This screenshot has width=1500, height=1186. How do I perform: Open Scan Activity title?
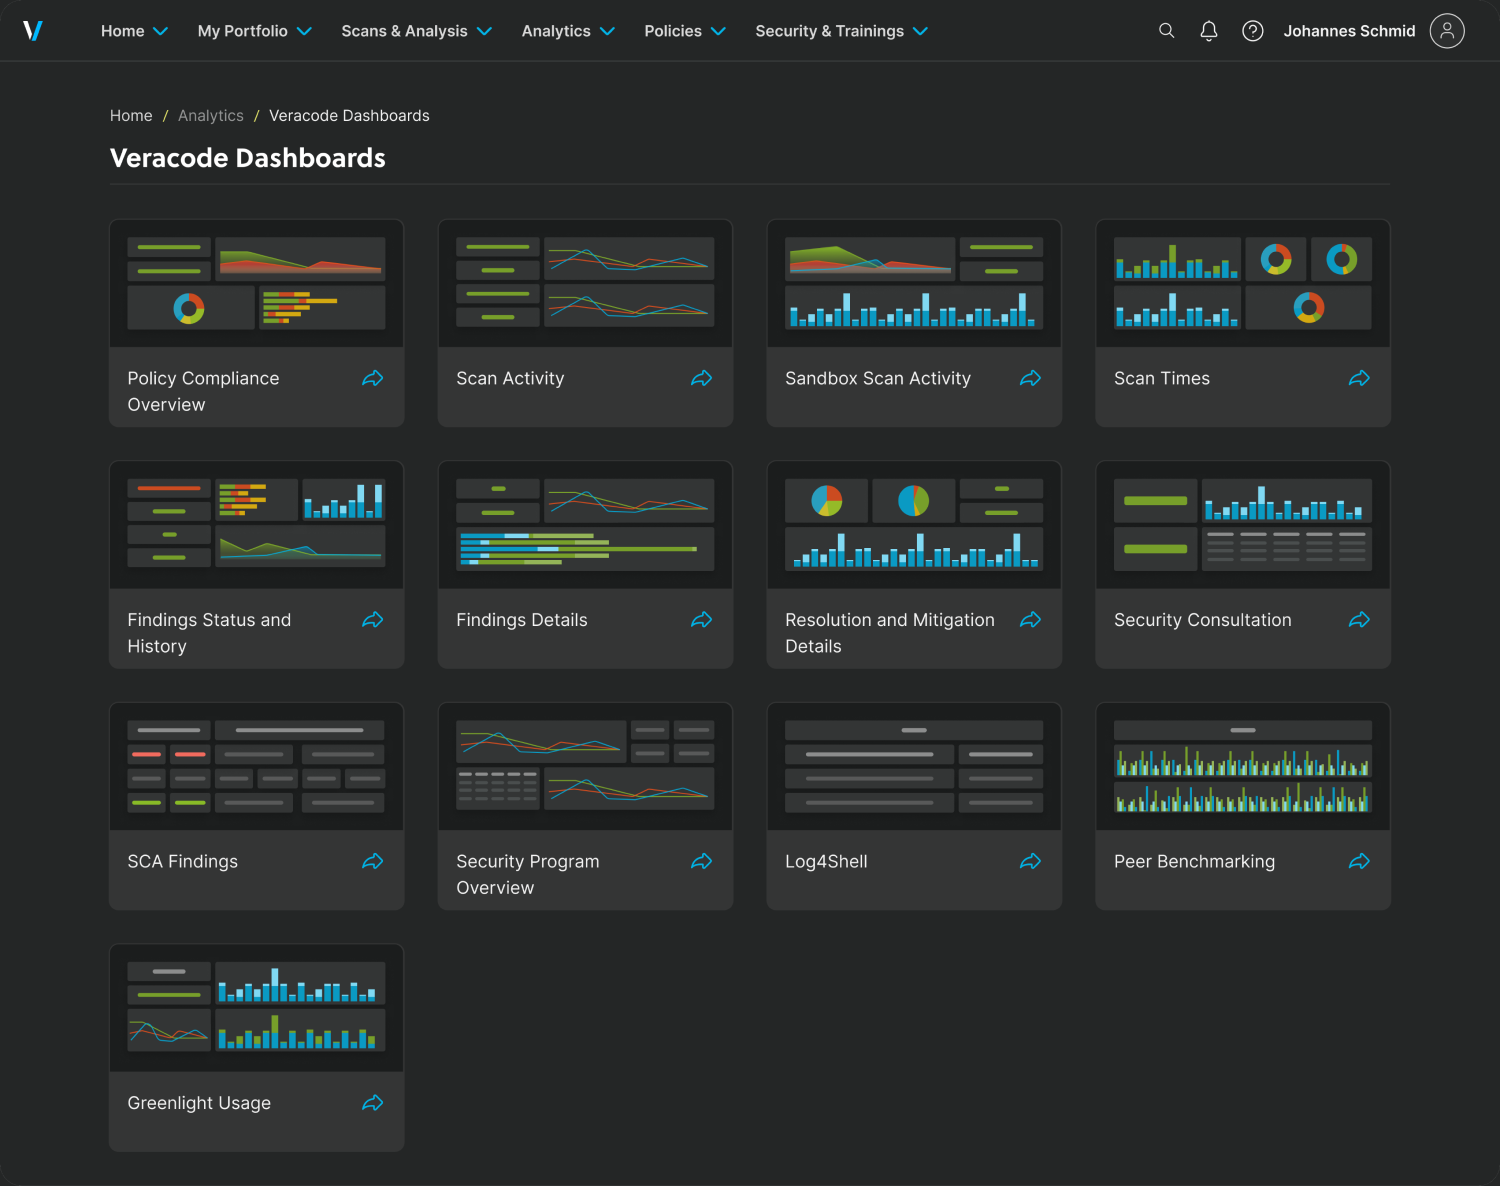pos(510,378)
